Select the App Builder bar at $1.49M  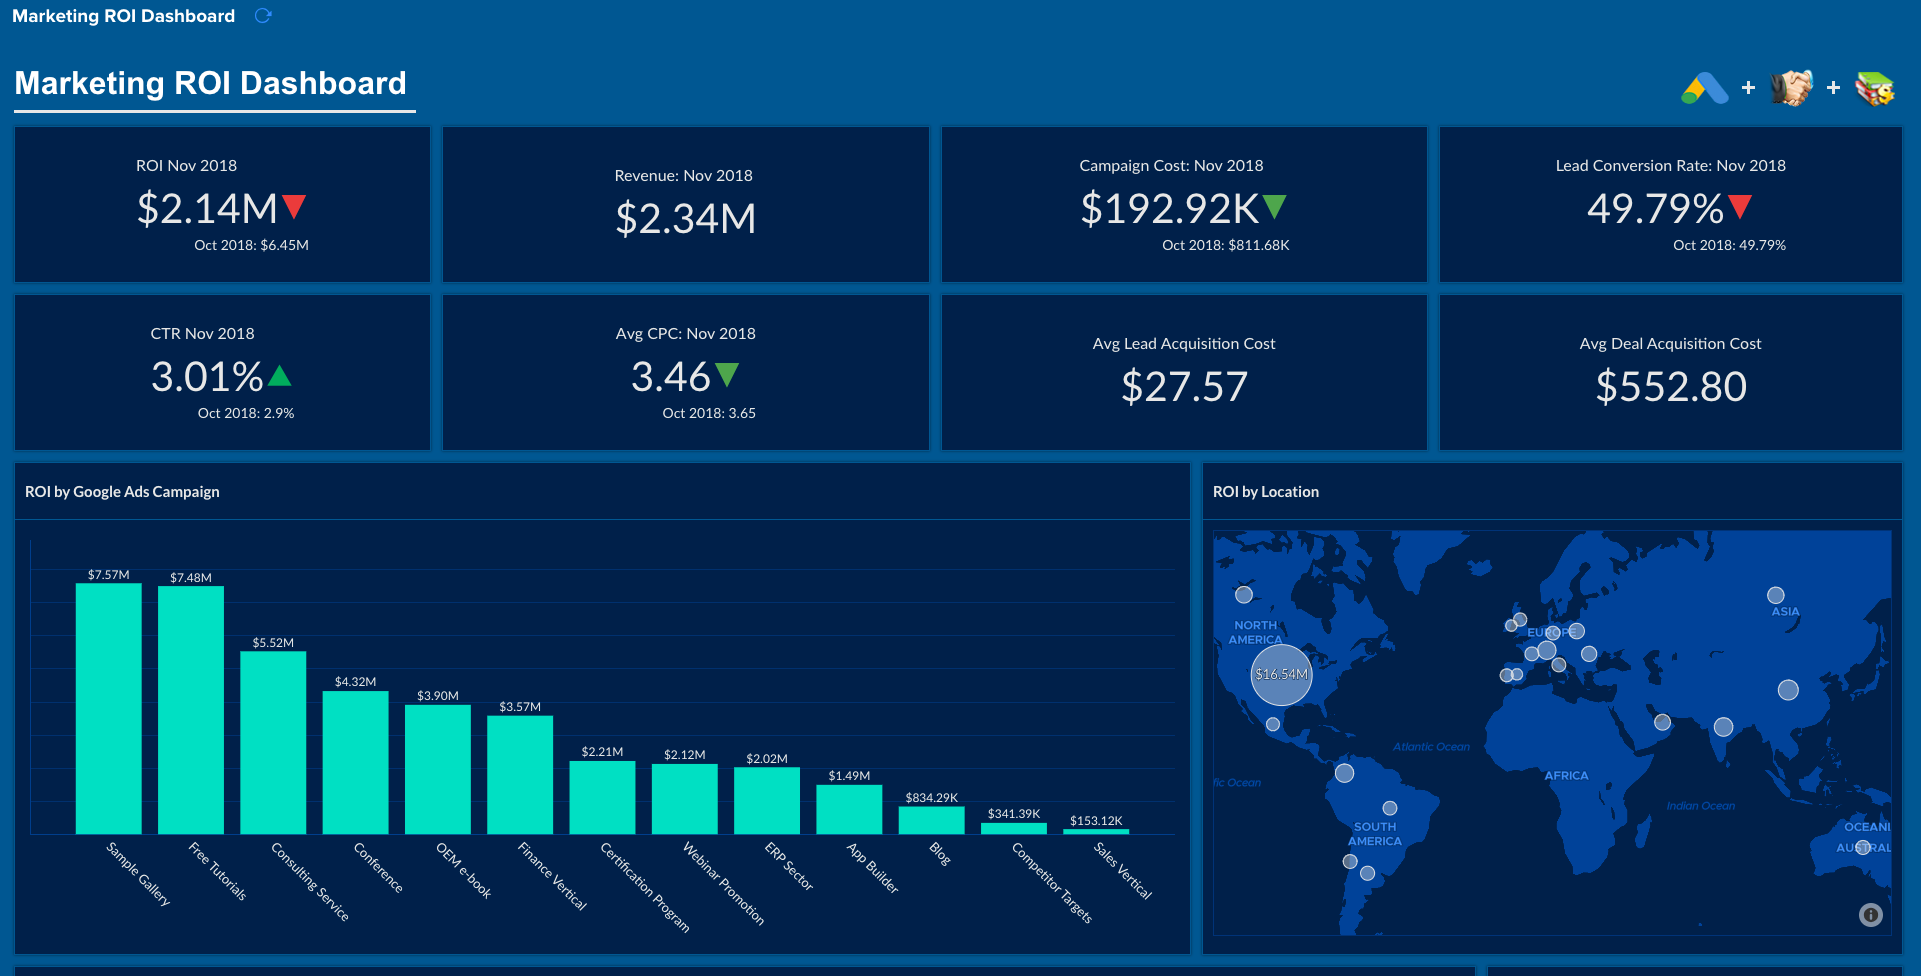click(x=849, y=809)
